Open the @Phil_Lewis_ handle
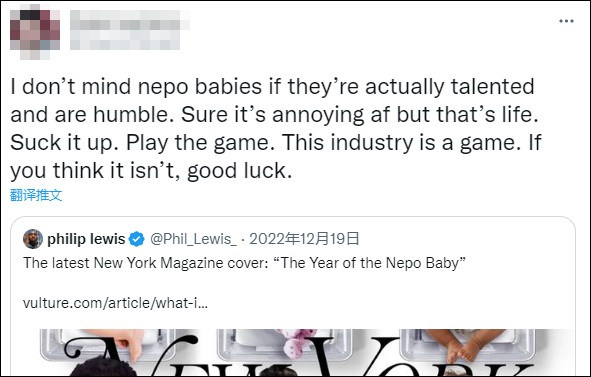This screenshot has width=591, height=377. (x=193, y=239)
